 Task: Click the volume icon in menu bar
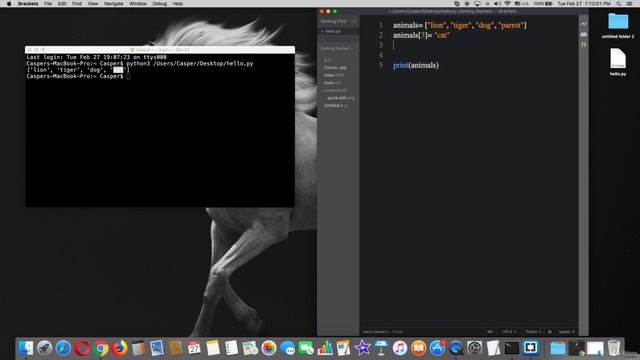click(497, 4)
